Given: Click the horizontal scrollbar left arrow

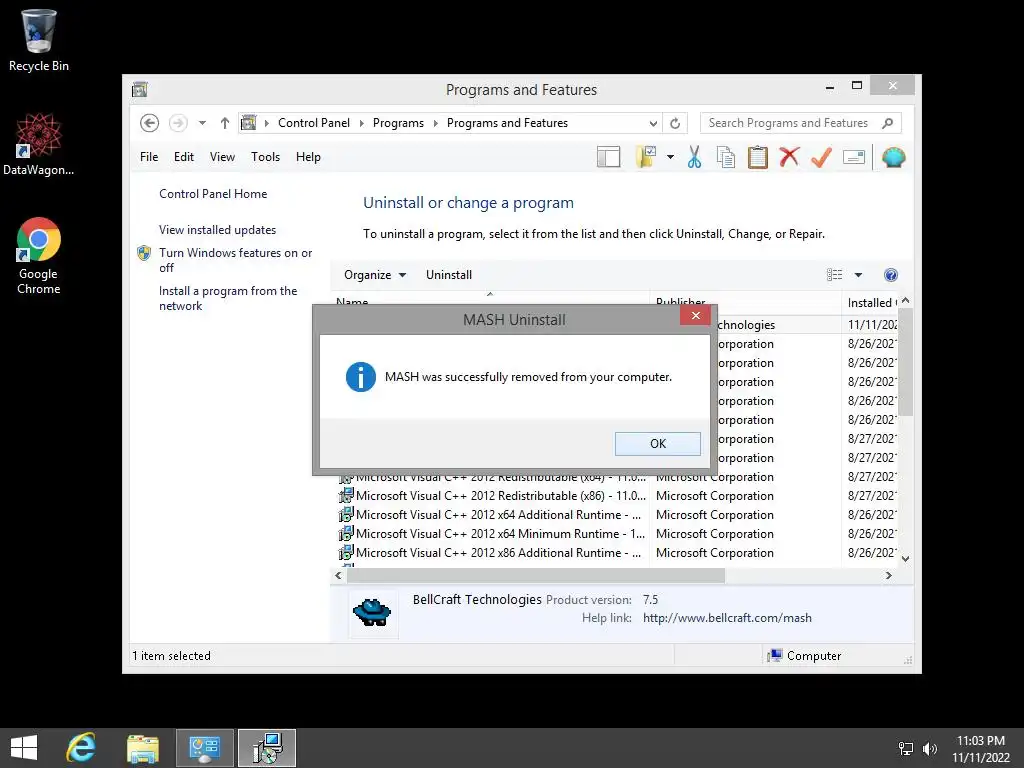Looking at the screenshot, I should 338,575.
